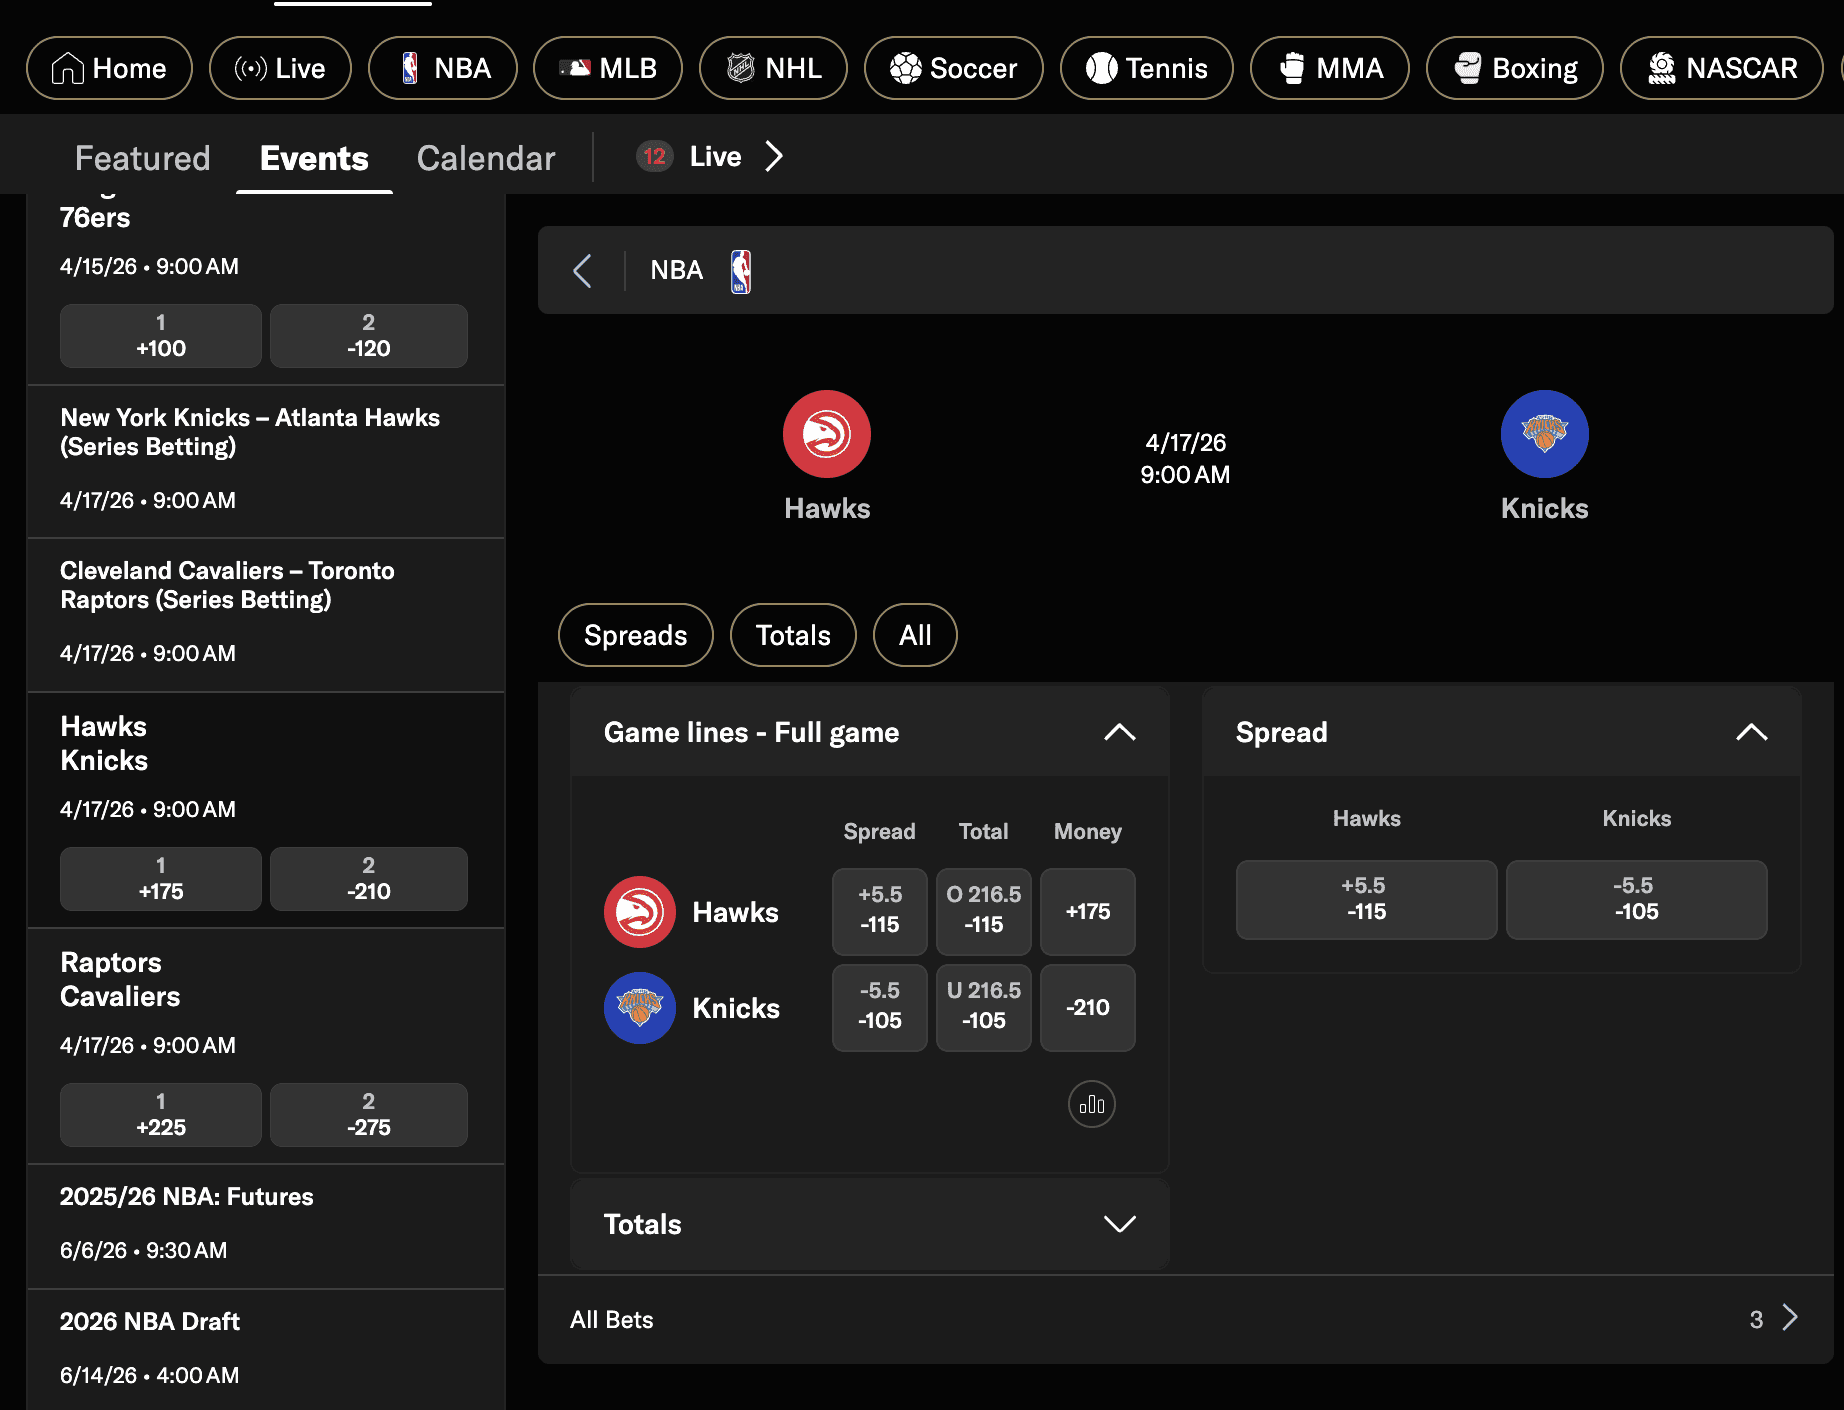Open the 12 Live events link

[x=710, y=157]
